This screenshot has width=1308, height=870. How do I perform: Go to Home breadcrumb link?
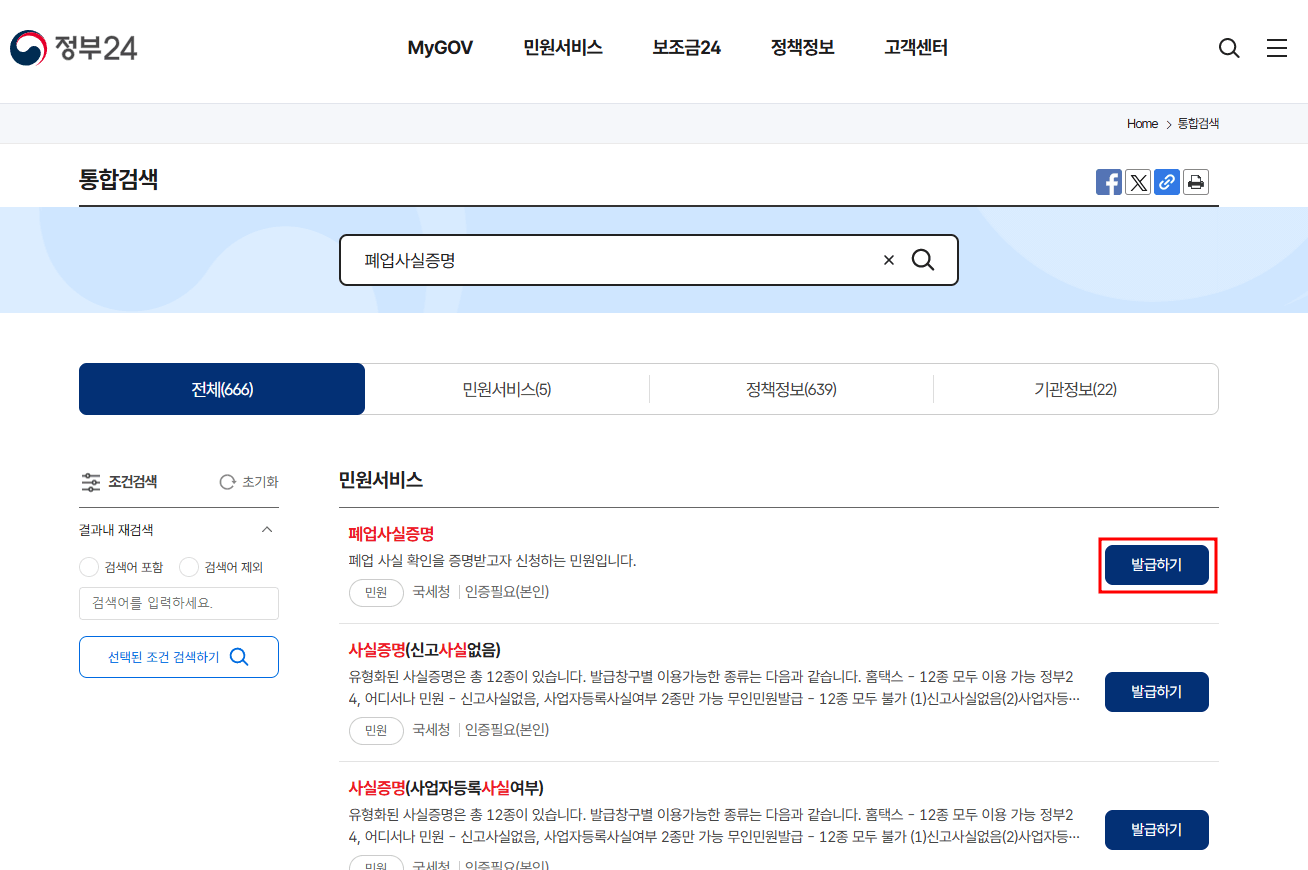1142,124
